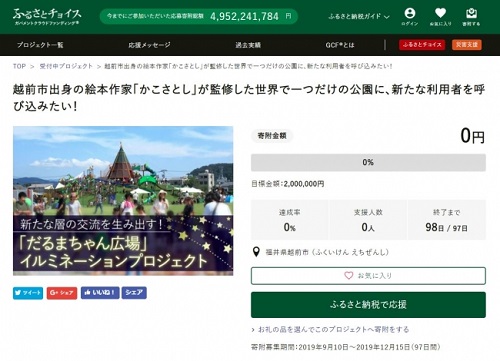Share the project with the ツイート button
This screenshot has height=361, width=500.
tap(28, 293)
